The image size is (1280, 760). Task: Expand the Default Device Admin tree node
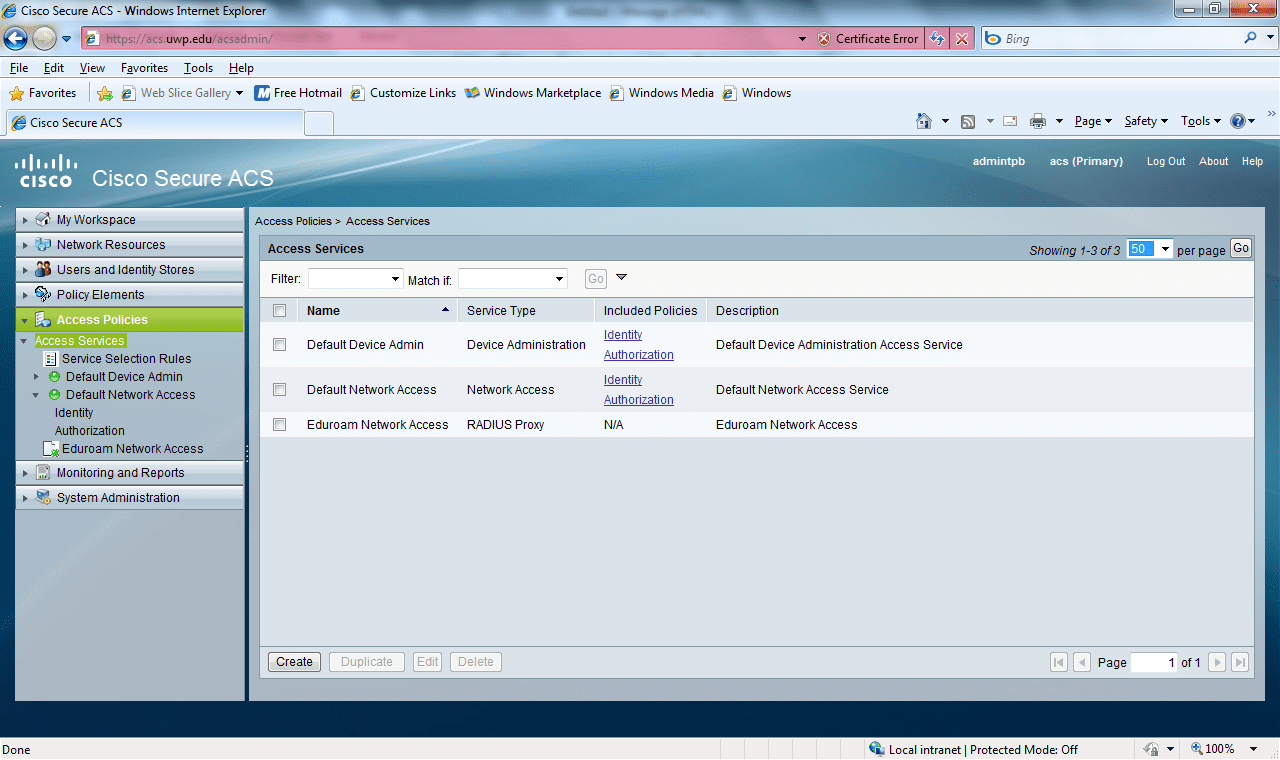click(x=37, y=377)
